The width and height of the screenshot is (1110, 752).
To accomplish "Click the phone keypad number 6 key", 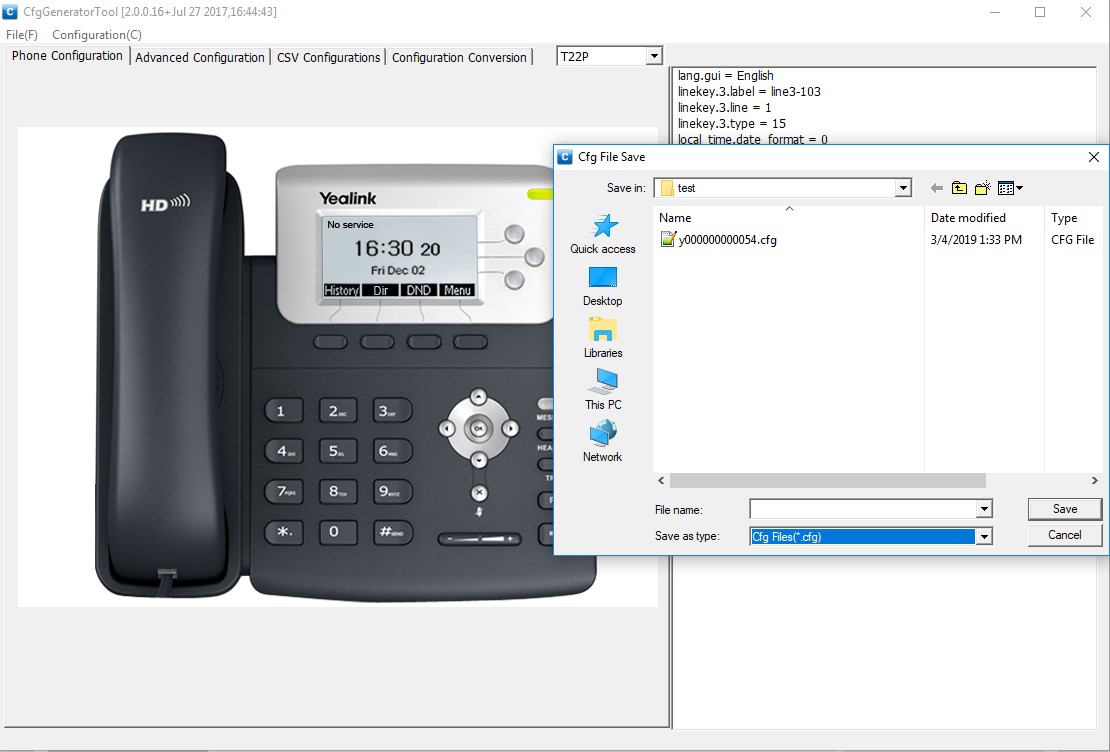I will [x=392, y=451].
